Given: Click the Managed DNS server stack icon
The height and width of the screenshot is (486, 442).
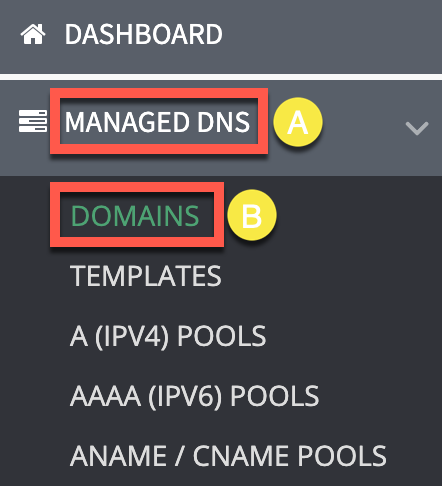Looking at the screenshot, I should [33, 121].
